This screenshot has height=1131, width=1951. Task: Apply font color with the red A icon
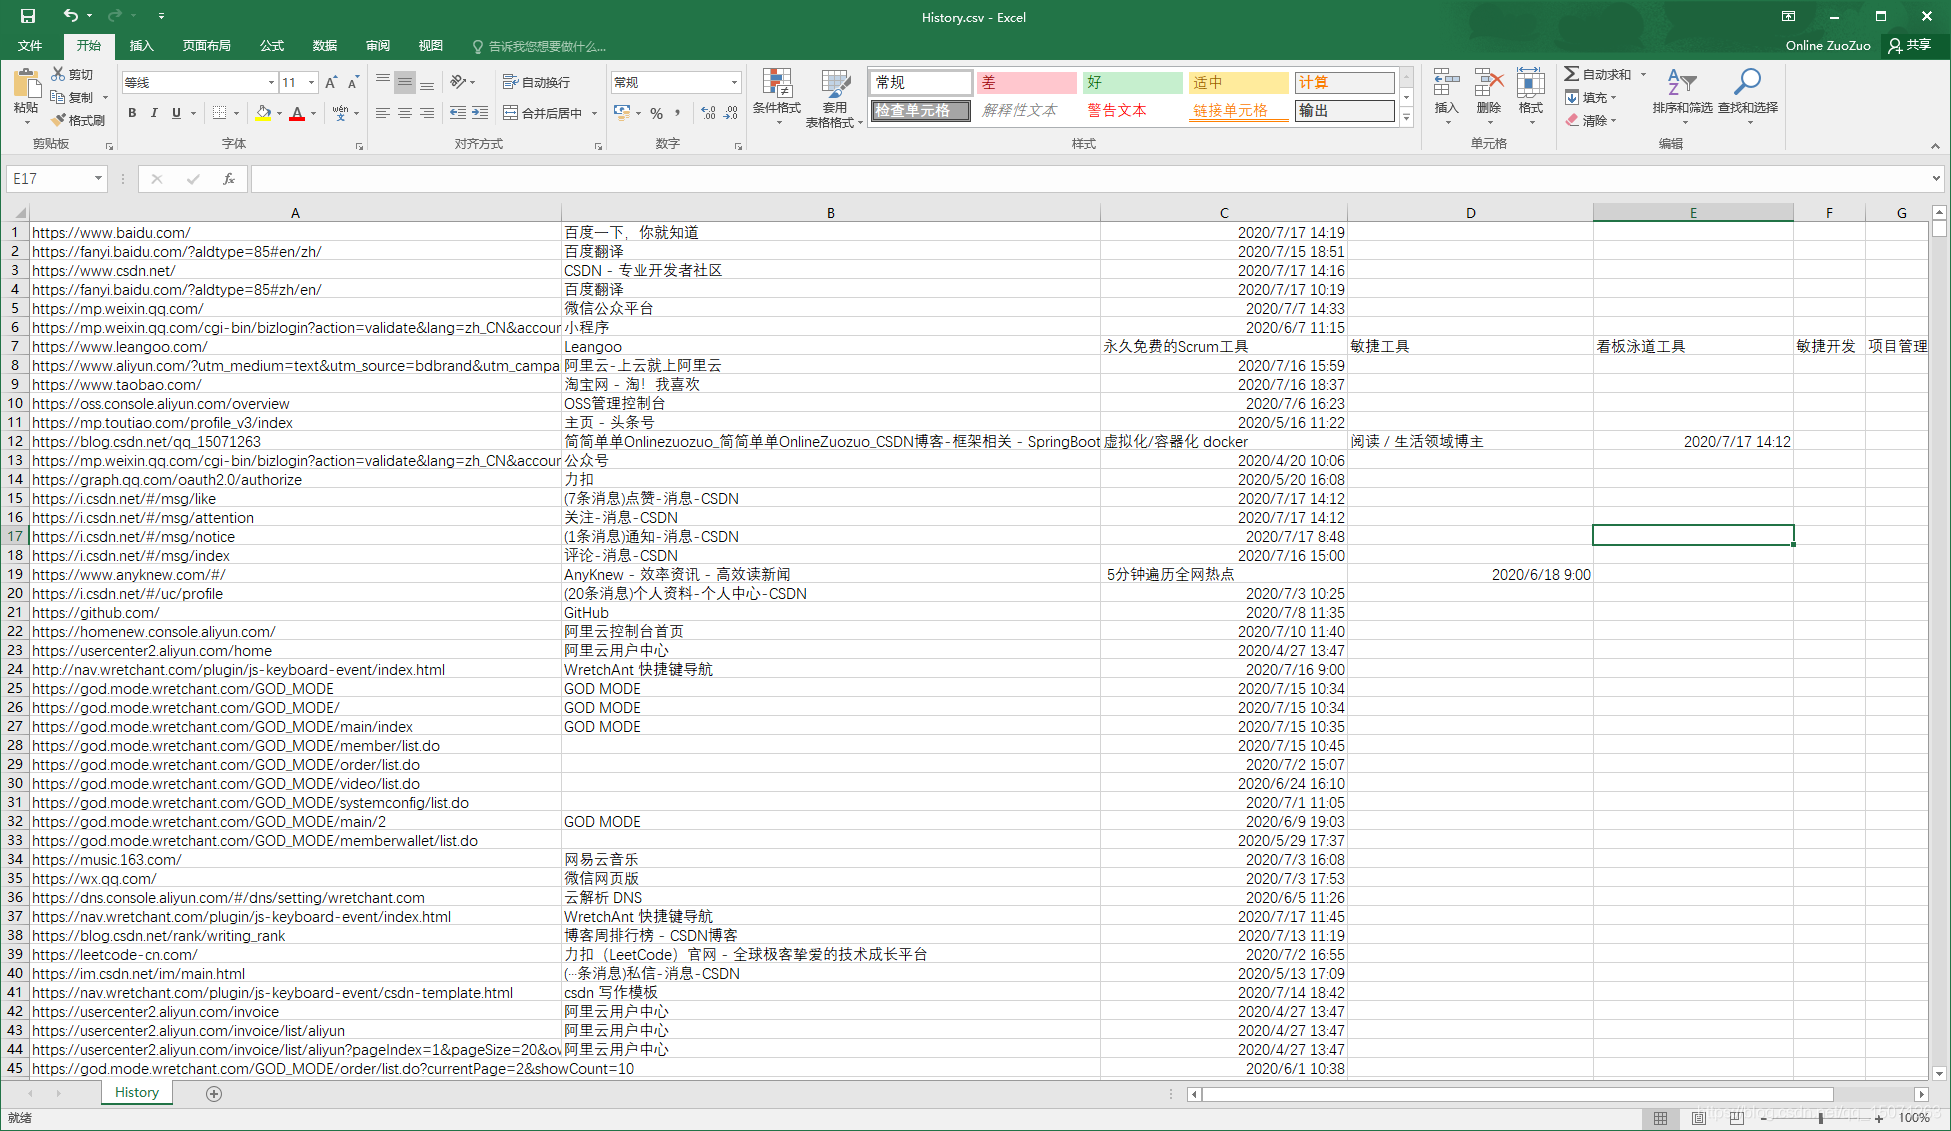(x=297, y=113)
